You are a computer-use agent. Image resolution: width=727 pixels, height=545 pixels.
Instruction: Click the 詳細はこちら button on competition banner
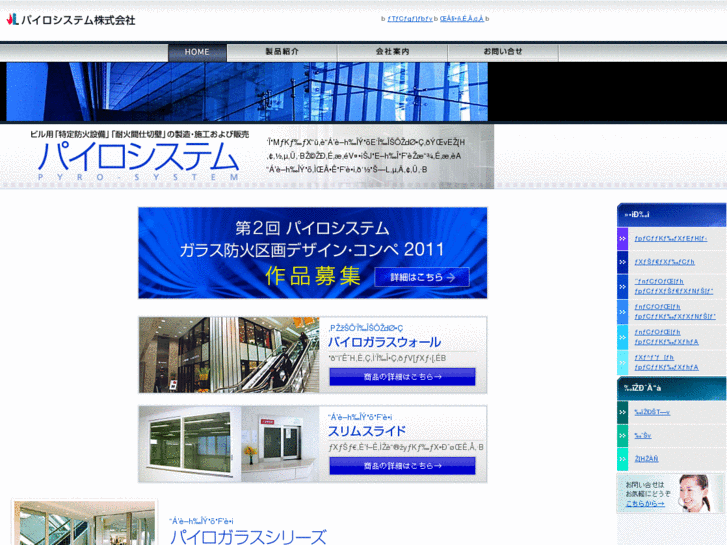click(x=422, y=277)
